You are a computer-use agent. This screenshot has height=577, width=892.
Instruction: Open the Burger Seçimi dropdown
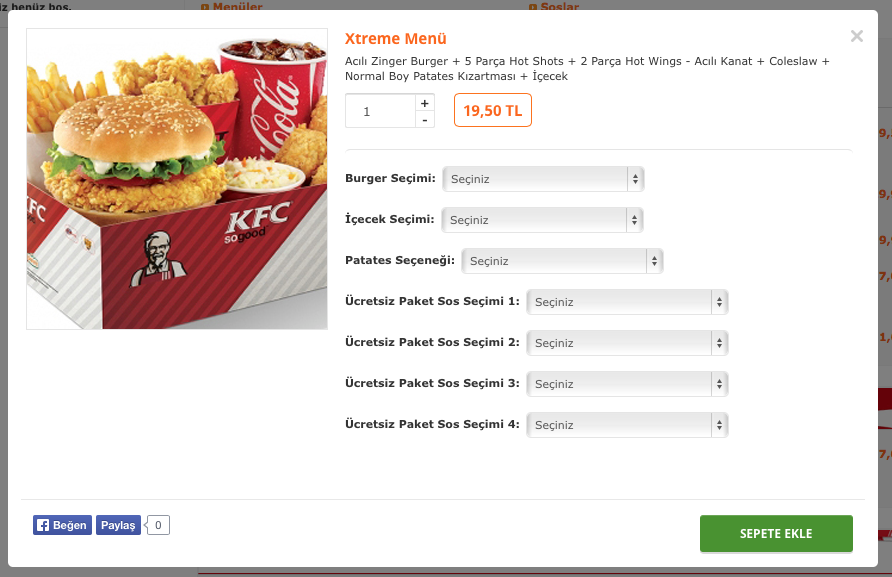click(543, 179)
